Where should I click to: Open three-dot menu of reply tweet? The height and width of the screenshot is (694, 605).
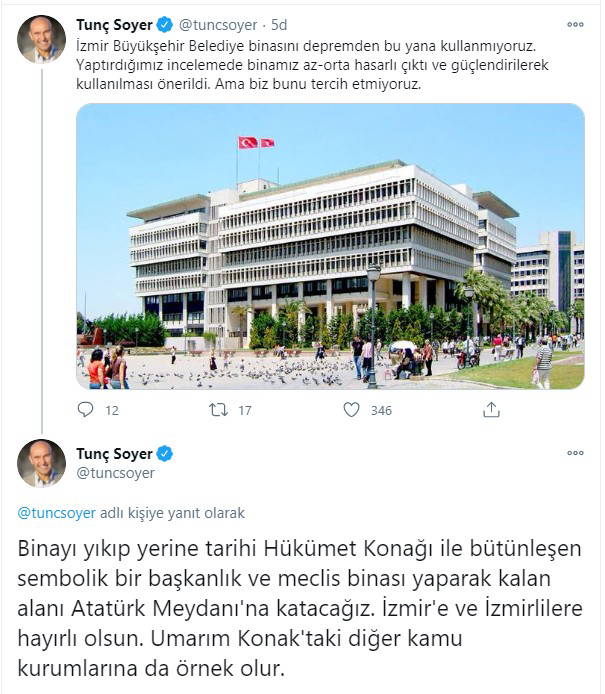[x=575, y=453]
